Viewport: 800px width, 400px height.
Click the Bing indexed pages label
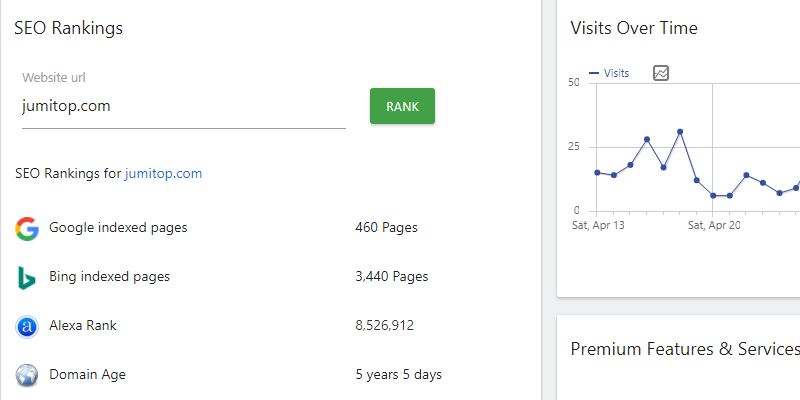[109, 277]
